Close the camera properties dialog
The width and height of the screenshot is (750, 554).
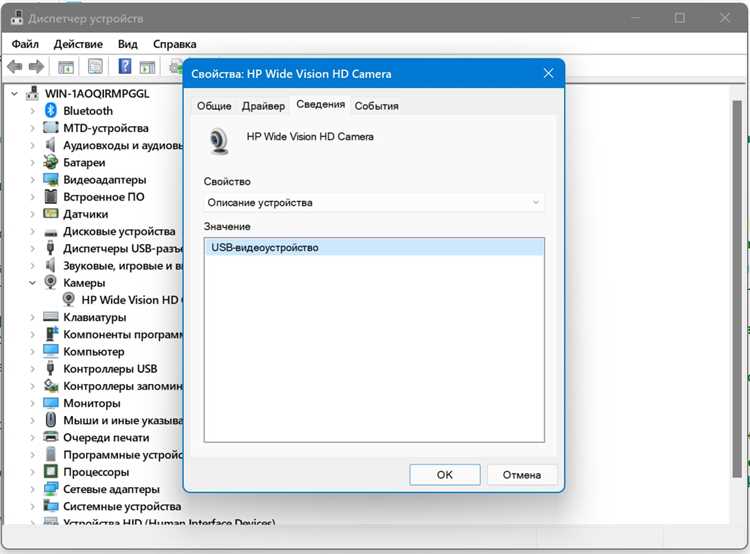[548, 73]
